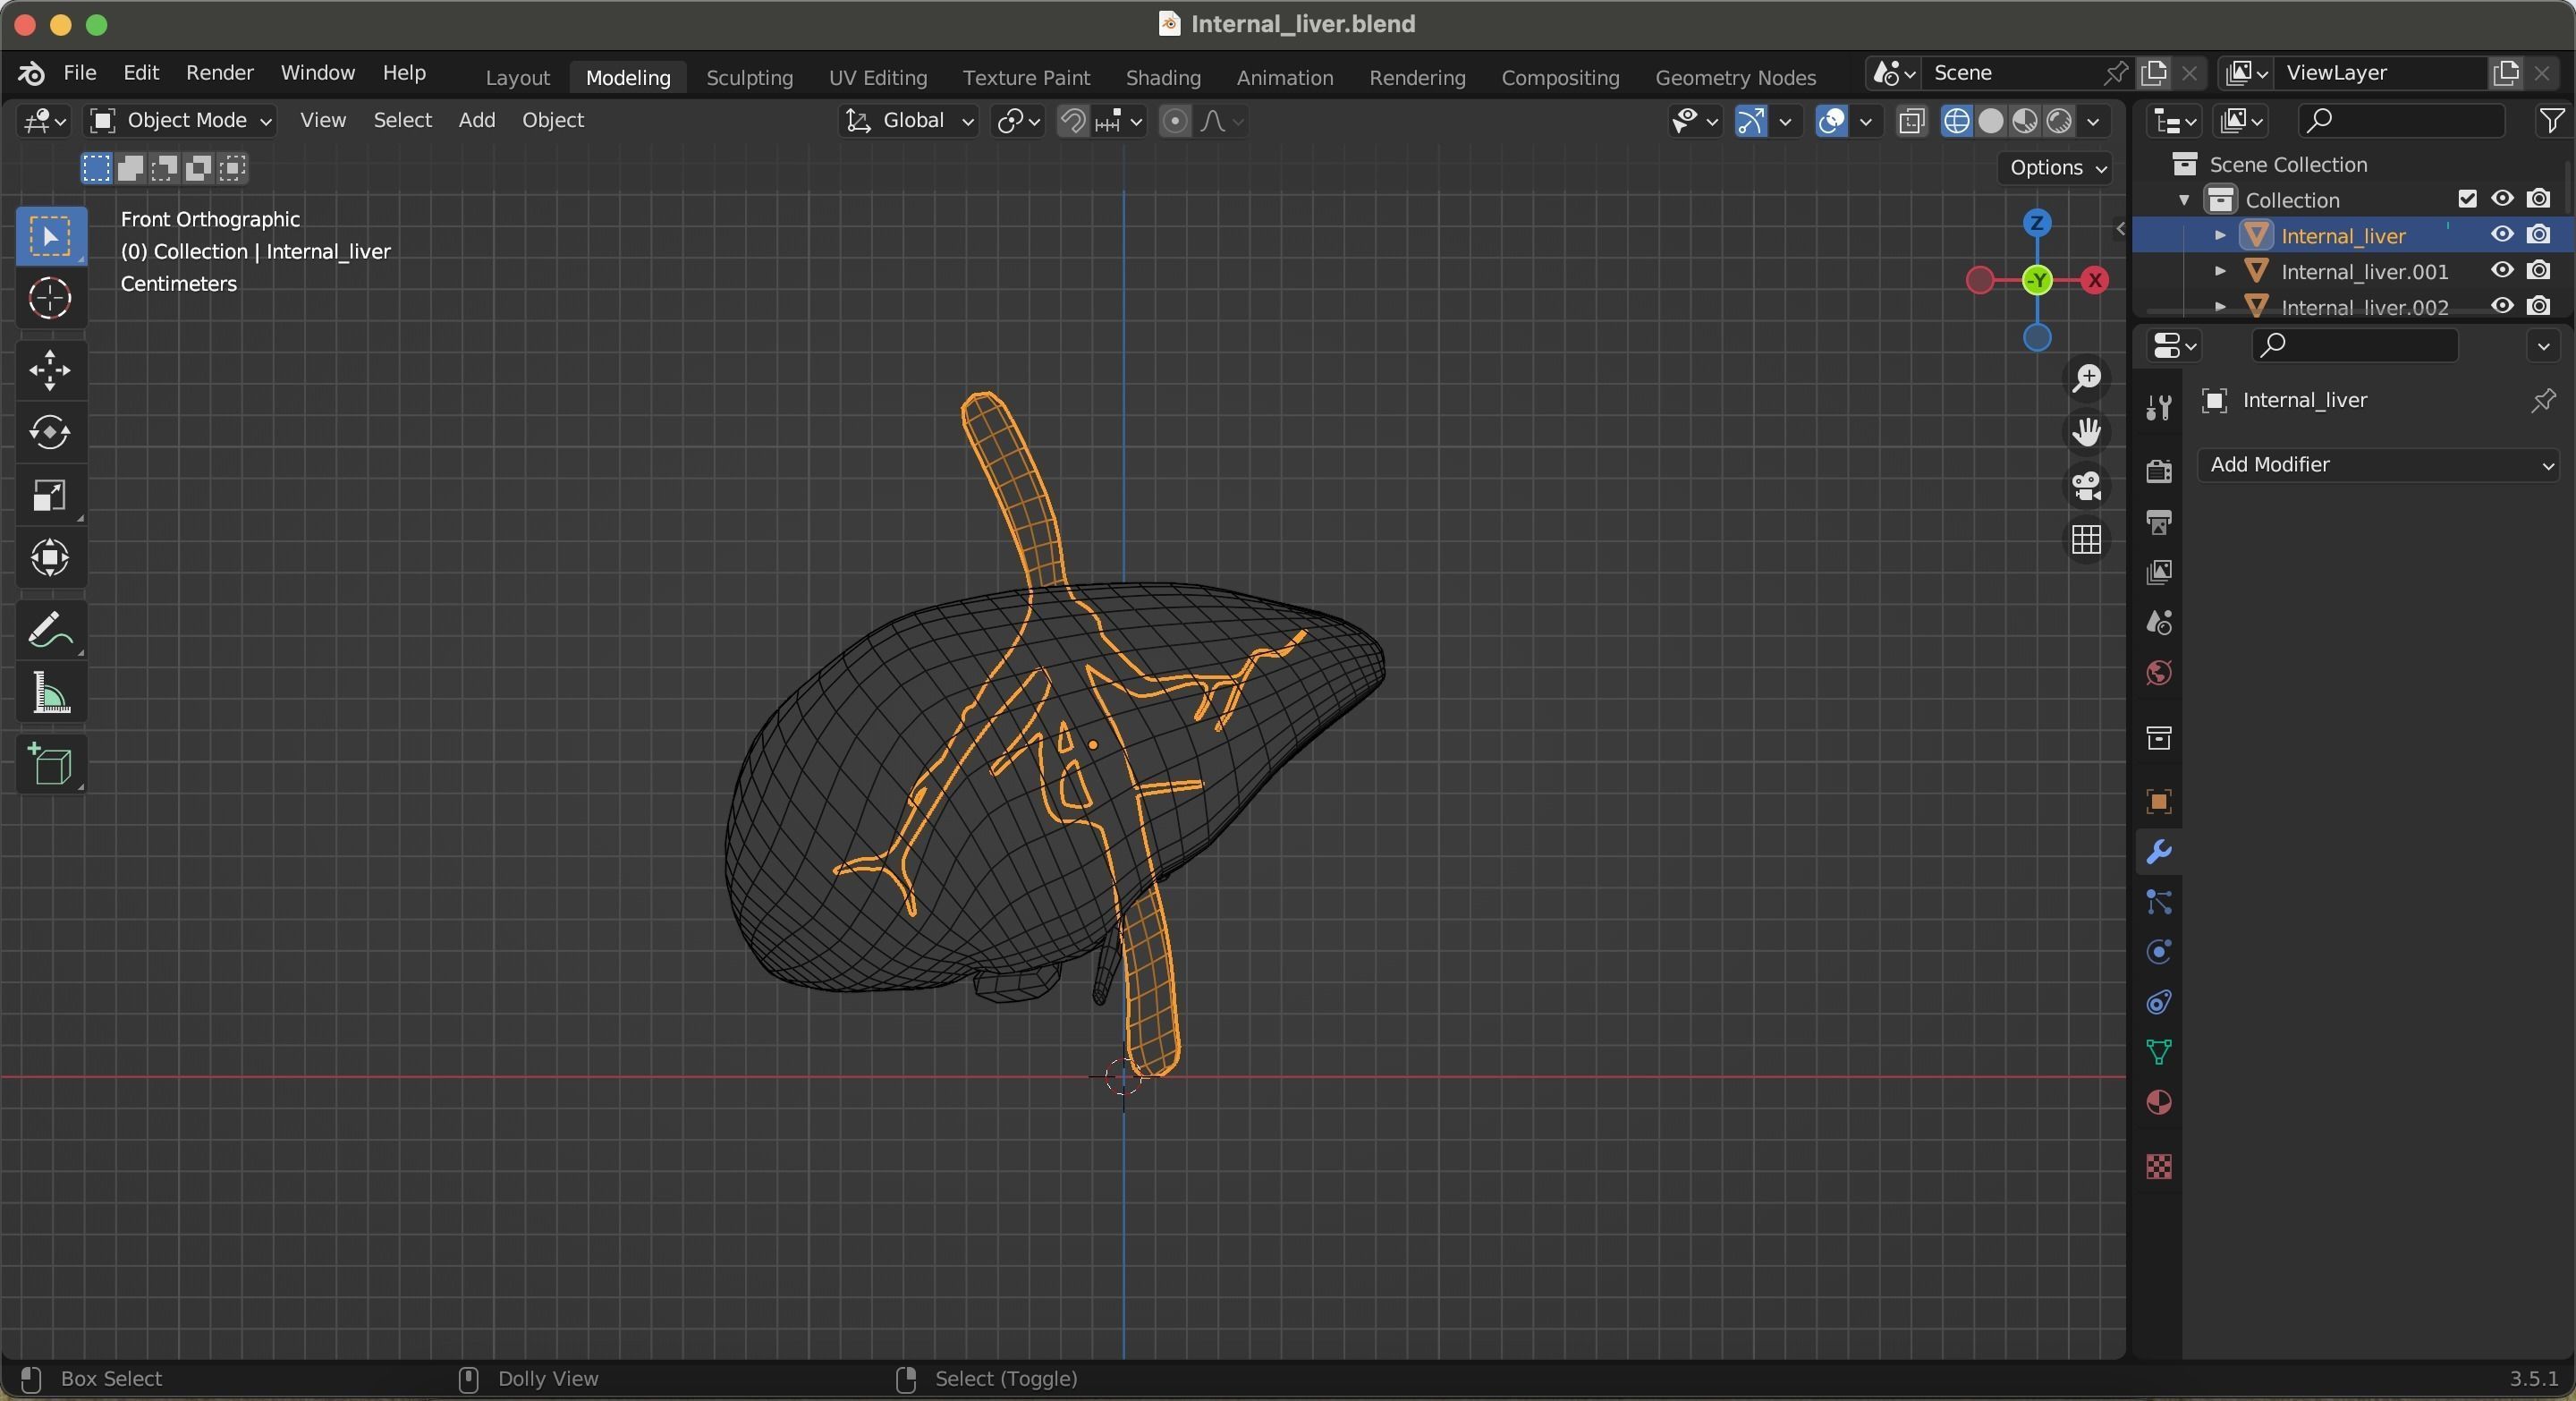Open the Texture properties tab
Image resolution: width=2576 pixels, height=1401 pixels.
tap(2159, 1167)
